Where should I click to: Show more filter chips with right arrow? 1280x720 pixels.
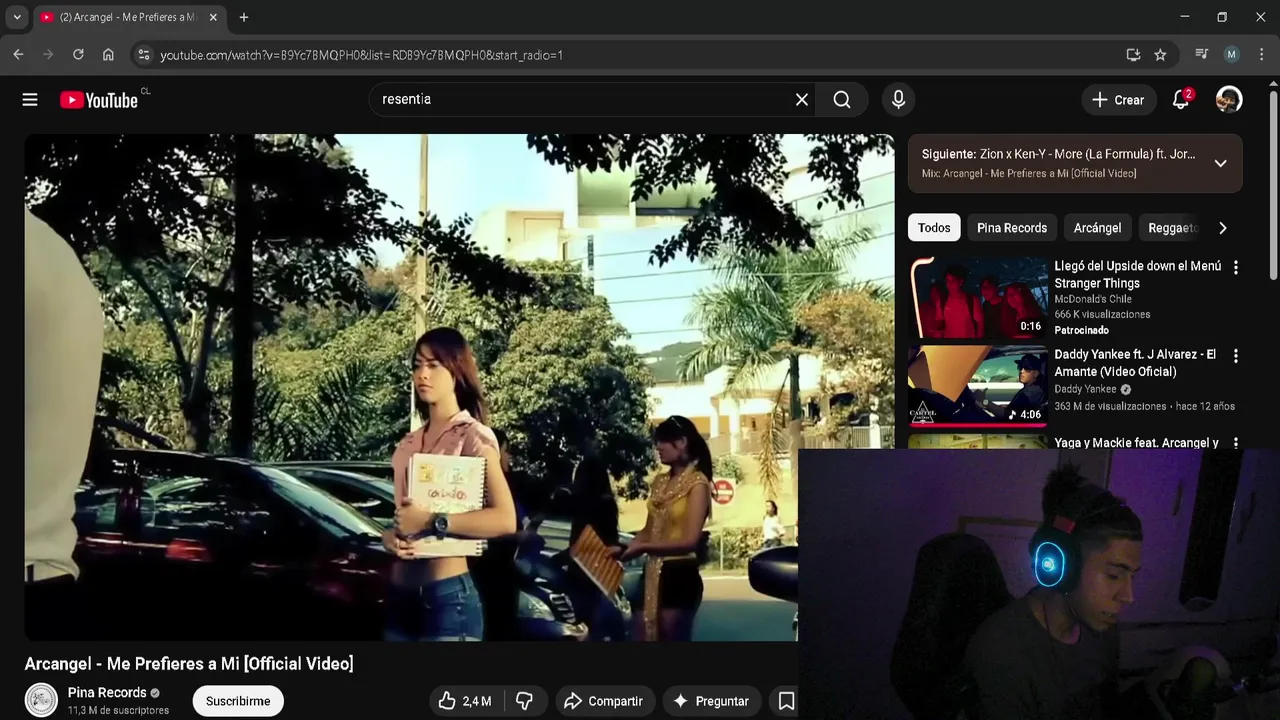(x=1222, y=228)
